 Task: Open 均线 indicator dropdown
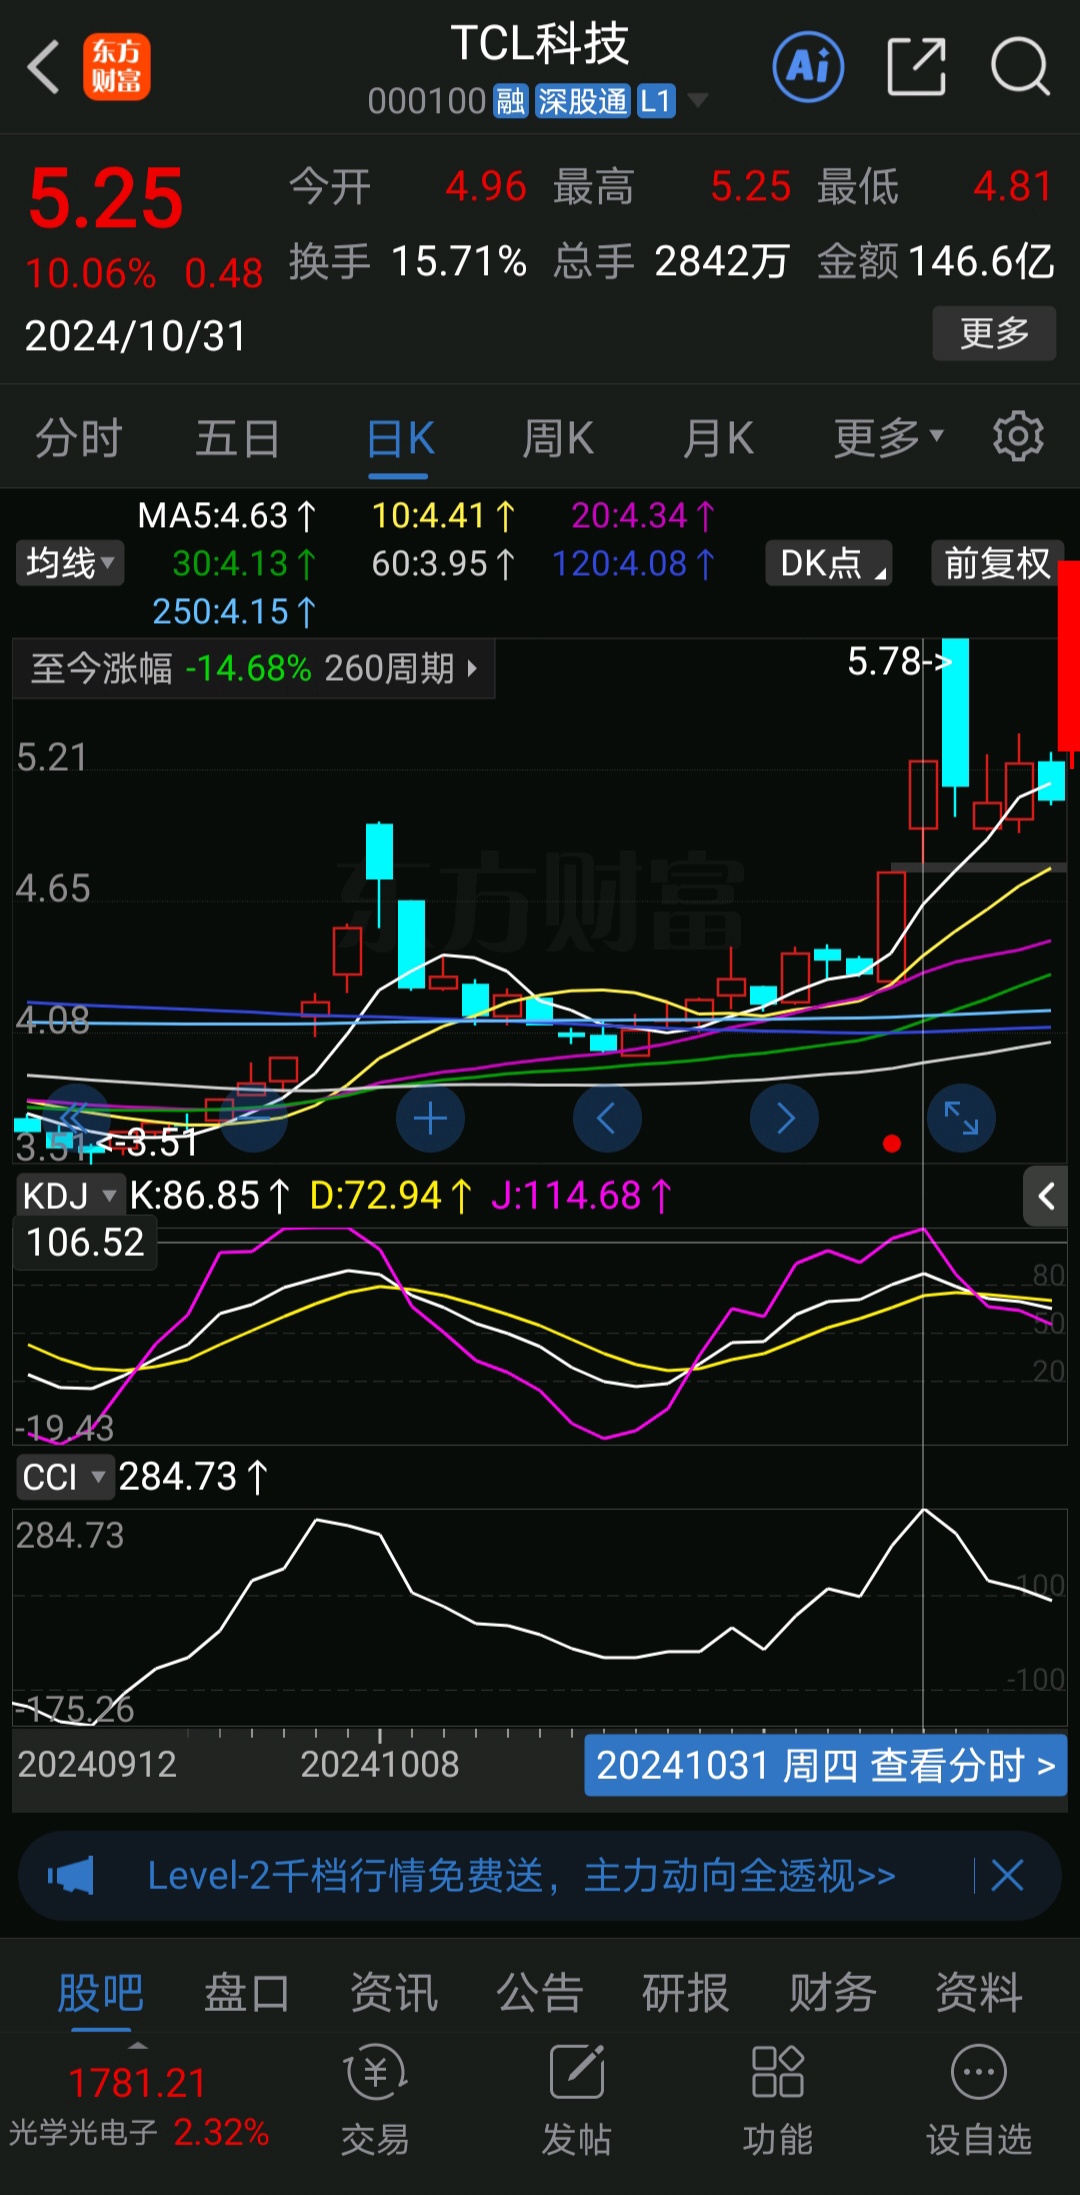[x=69, y=563]
